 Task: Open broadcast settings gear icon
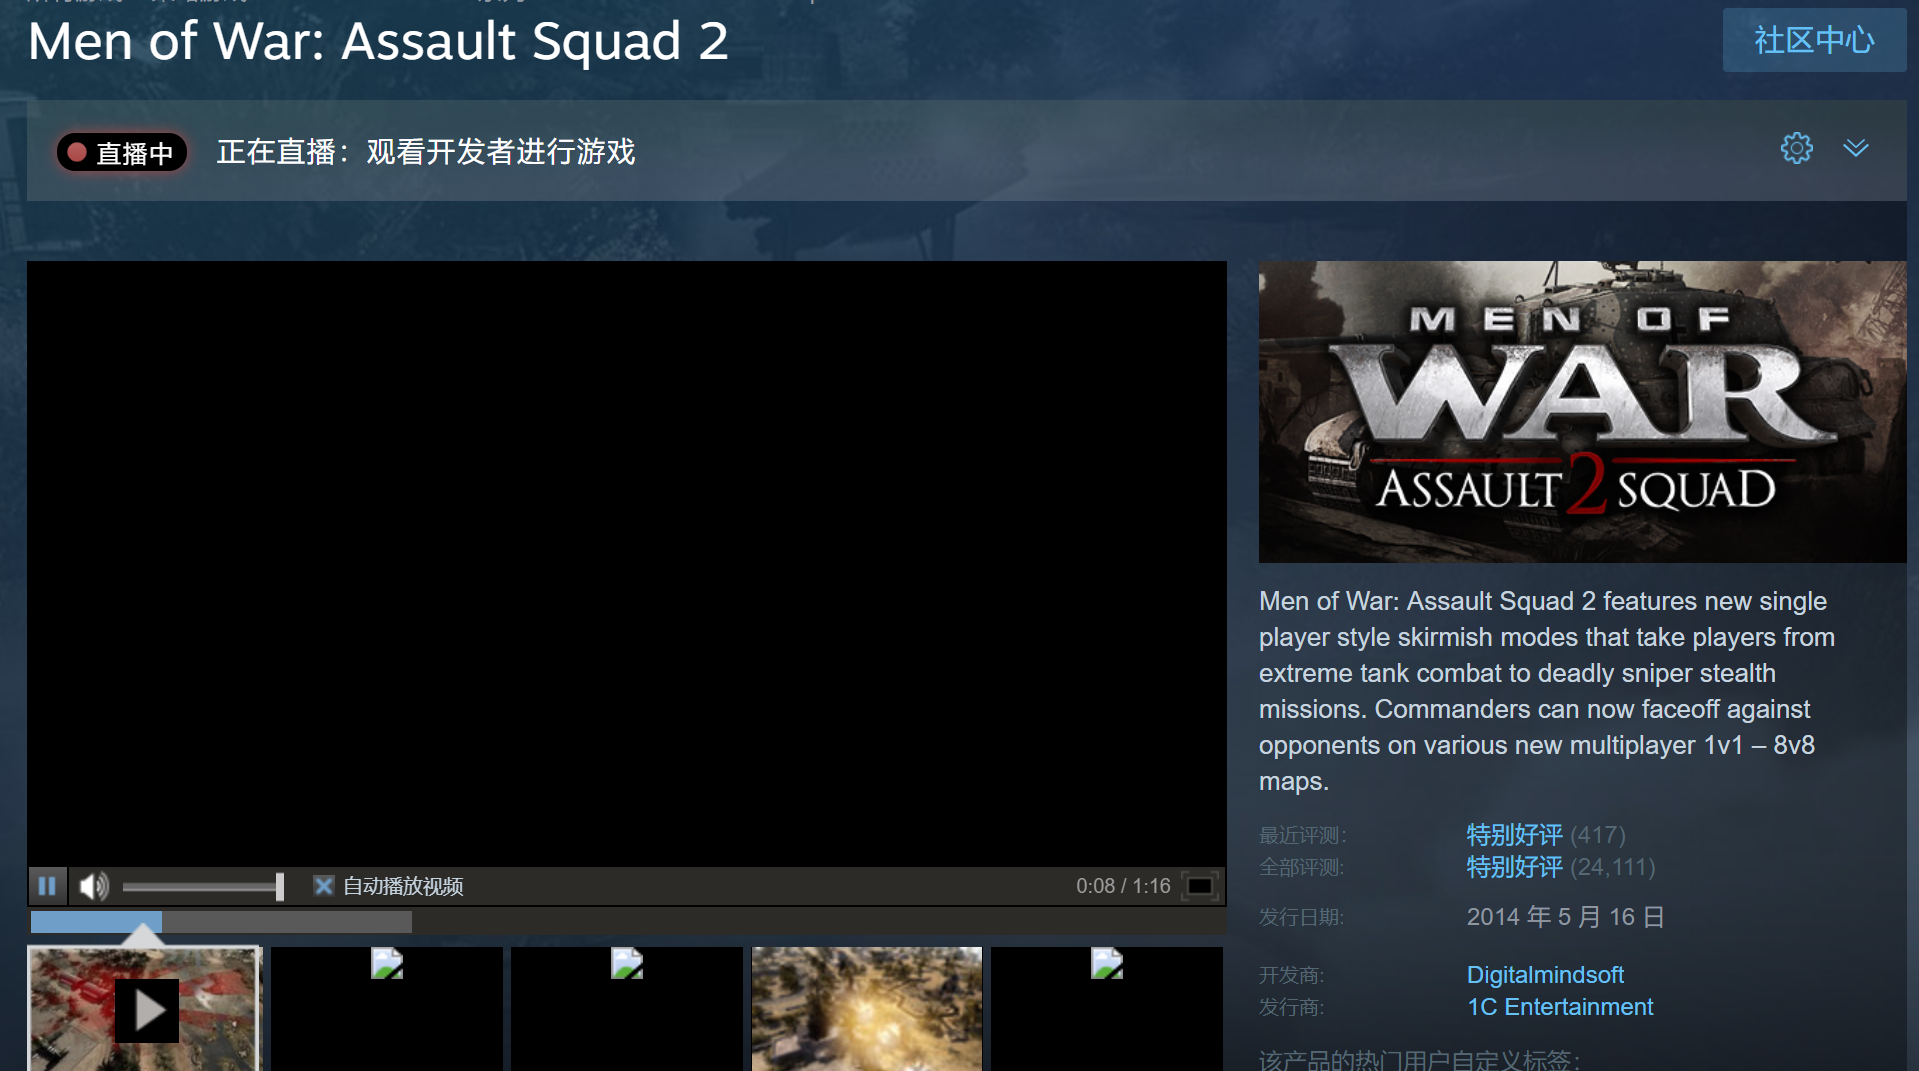pyautogui.click(x=1796, y=148)
